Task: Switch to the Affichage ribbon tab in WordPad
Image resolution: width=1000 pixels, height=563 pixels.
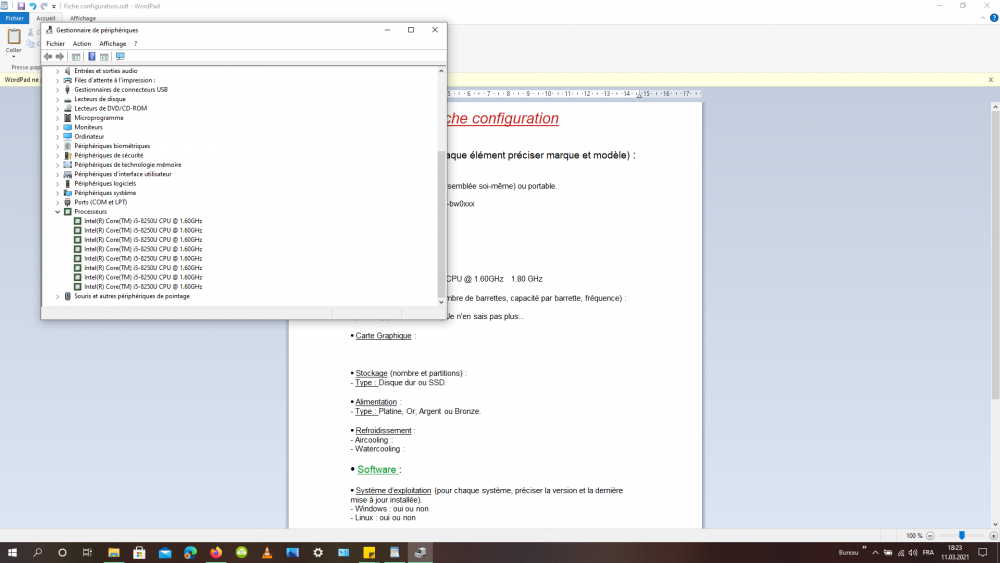Action: pyautogui.click(x=82, y=18)
